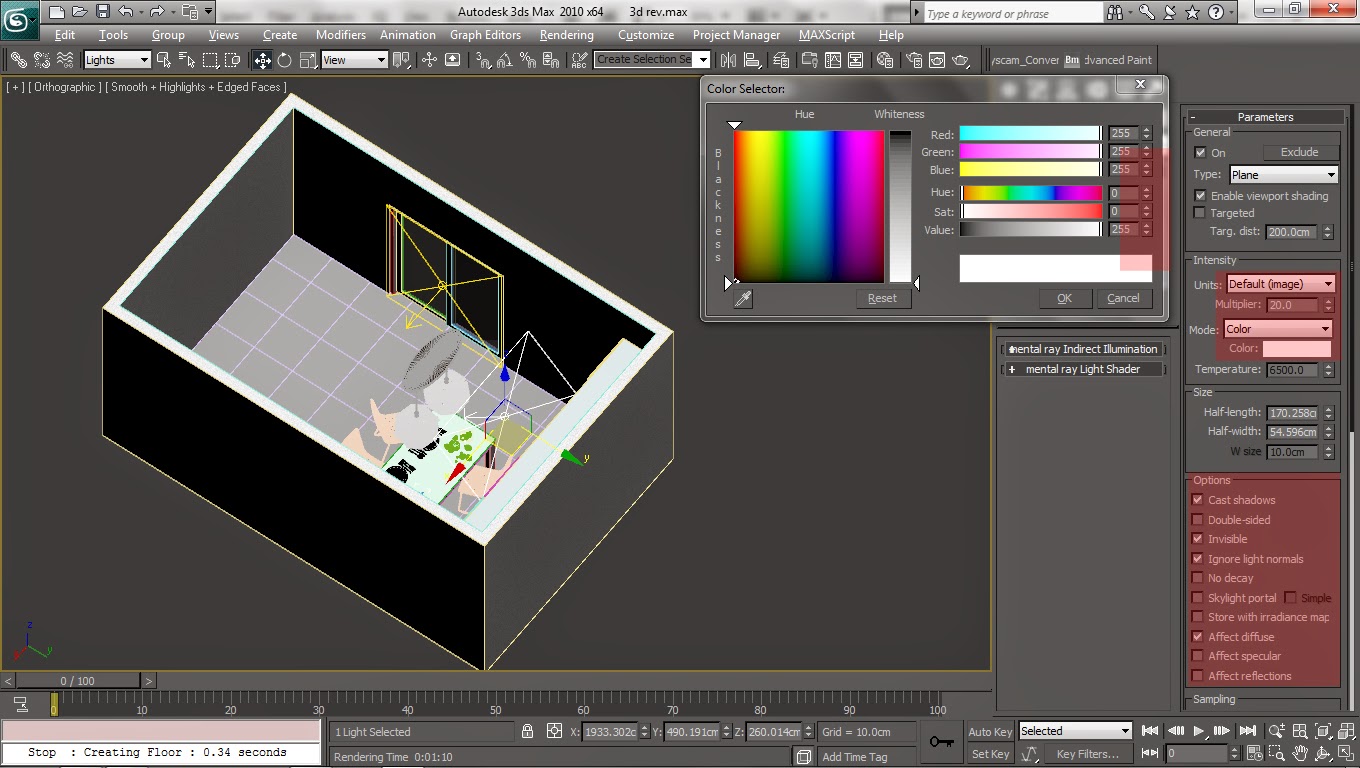The image size is (1360, 768).
Task: Open the light Type dropdown showing Plane
Action: pyautogui.click(x=1283, y=175)
